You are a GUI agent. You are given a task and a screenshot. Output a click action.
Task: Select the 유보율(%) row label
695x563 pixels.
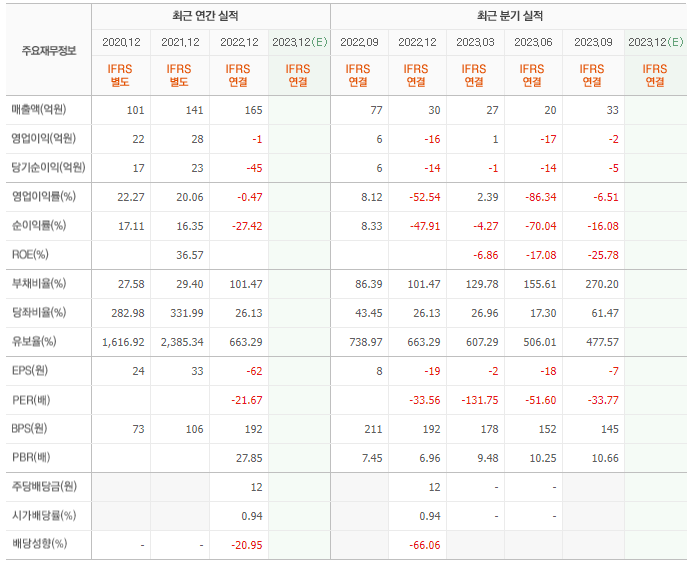(34, 341)
